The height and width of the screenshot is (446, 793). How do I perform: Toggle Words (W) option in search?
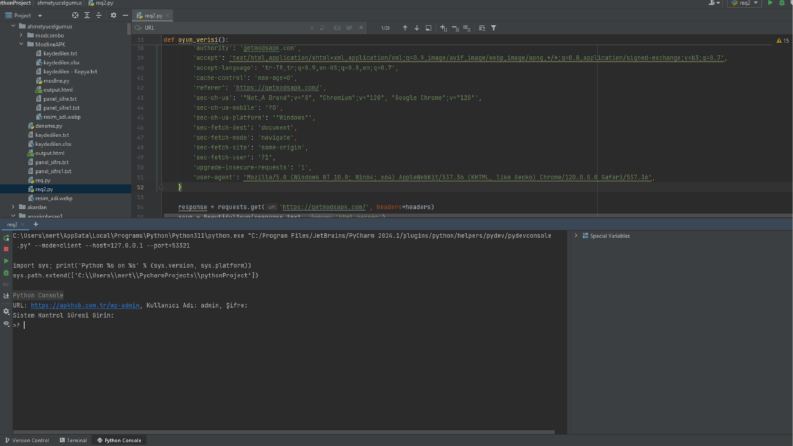tap(349, 28)
